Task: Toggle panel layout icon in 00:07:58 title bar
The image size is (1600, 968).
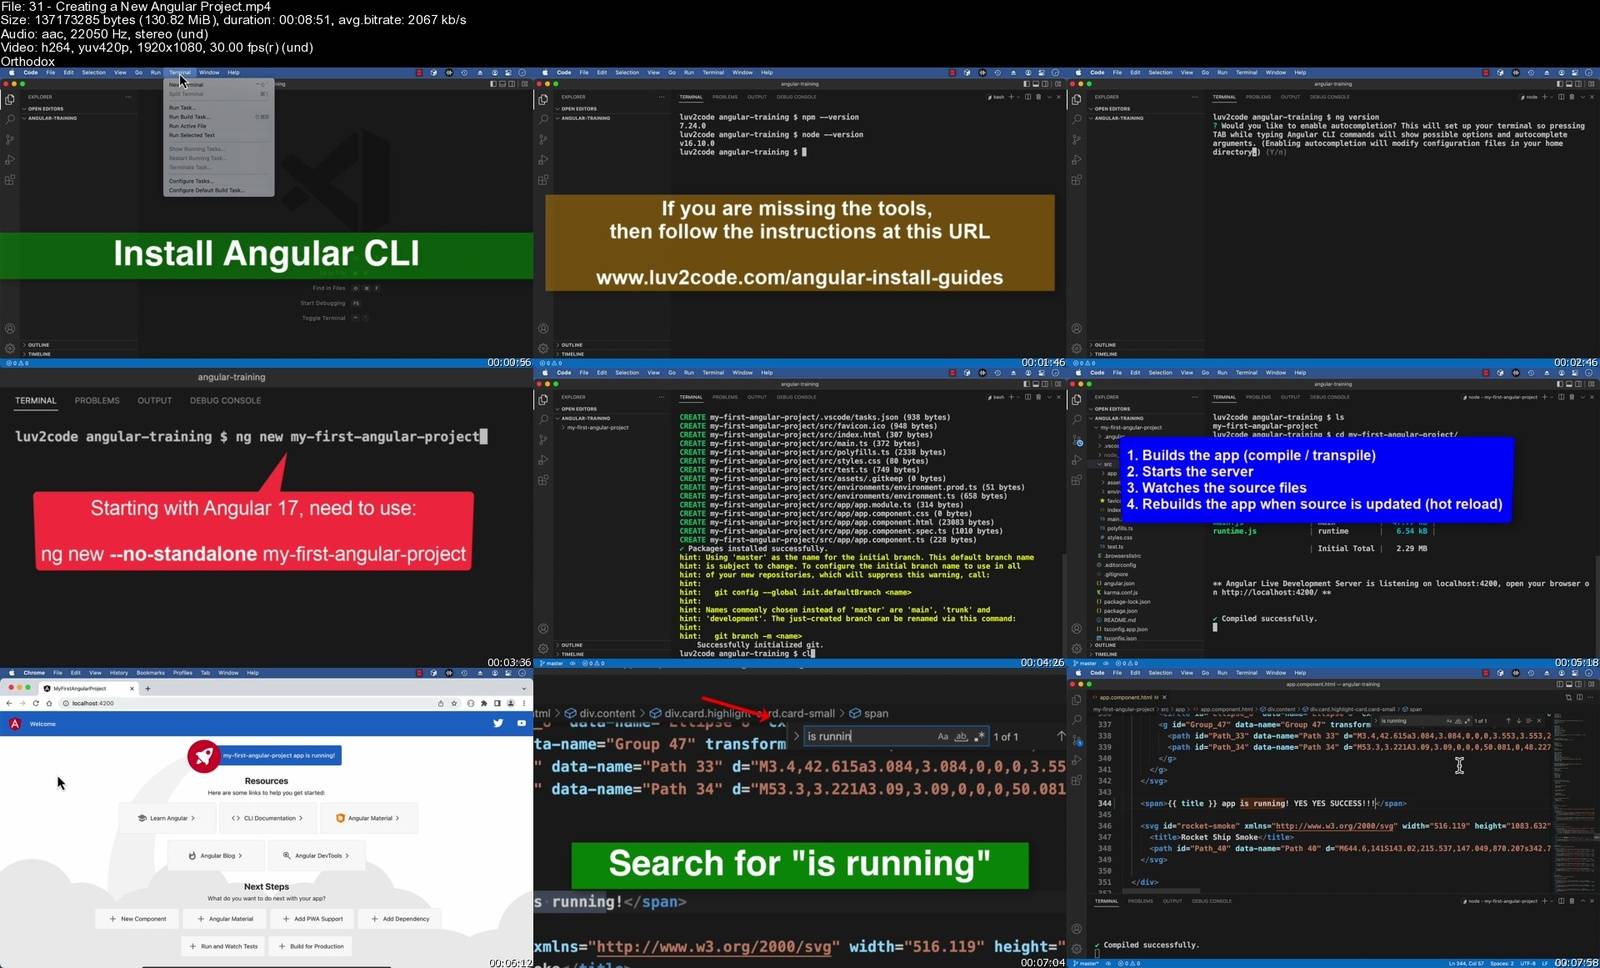Action: click(x=1569, y=684)
